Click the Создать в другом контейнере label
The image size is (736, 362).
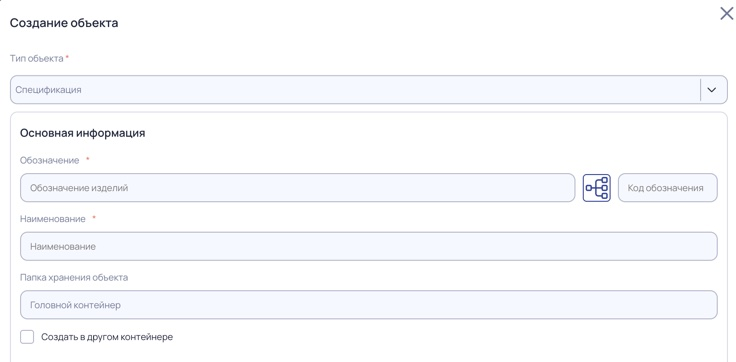tap(107, 337)
